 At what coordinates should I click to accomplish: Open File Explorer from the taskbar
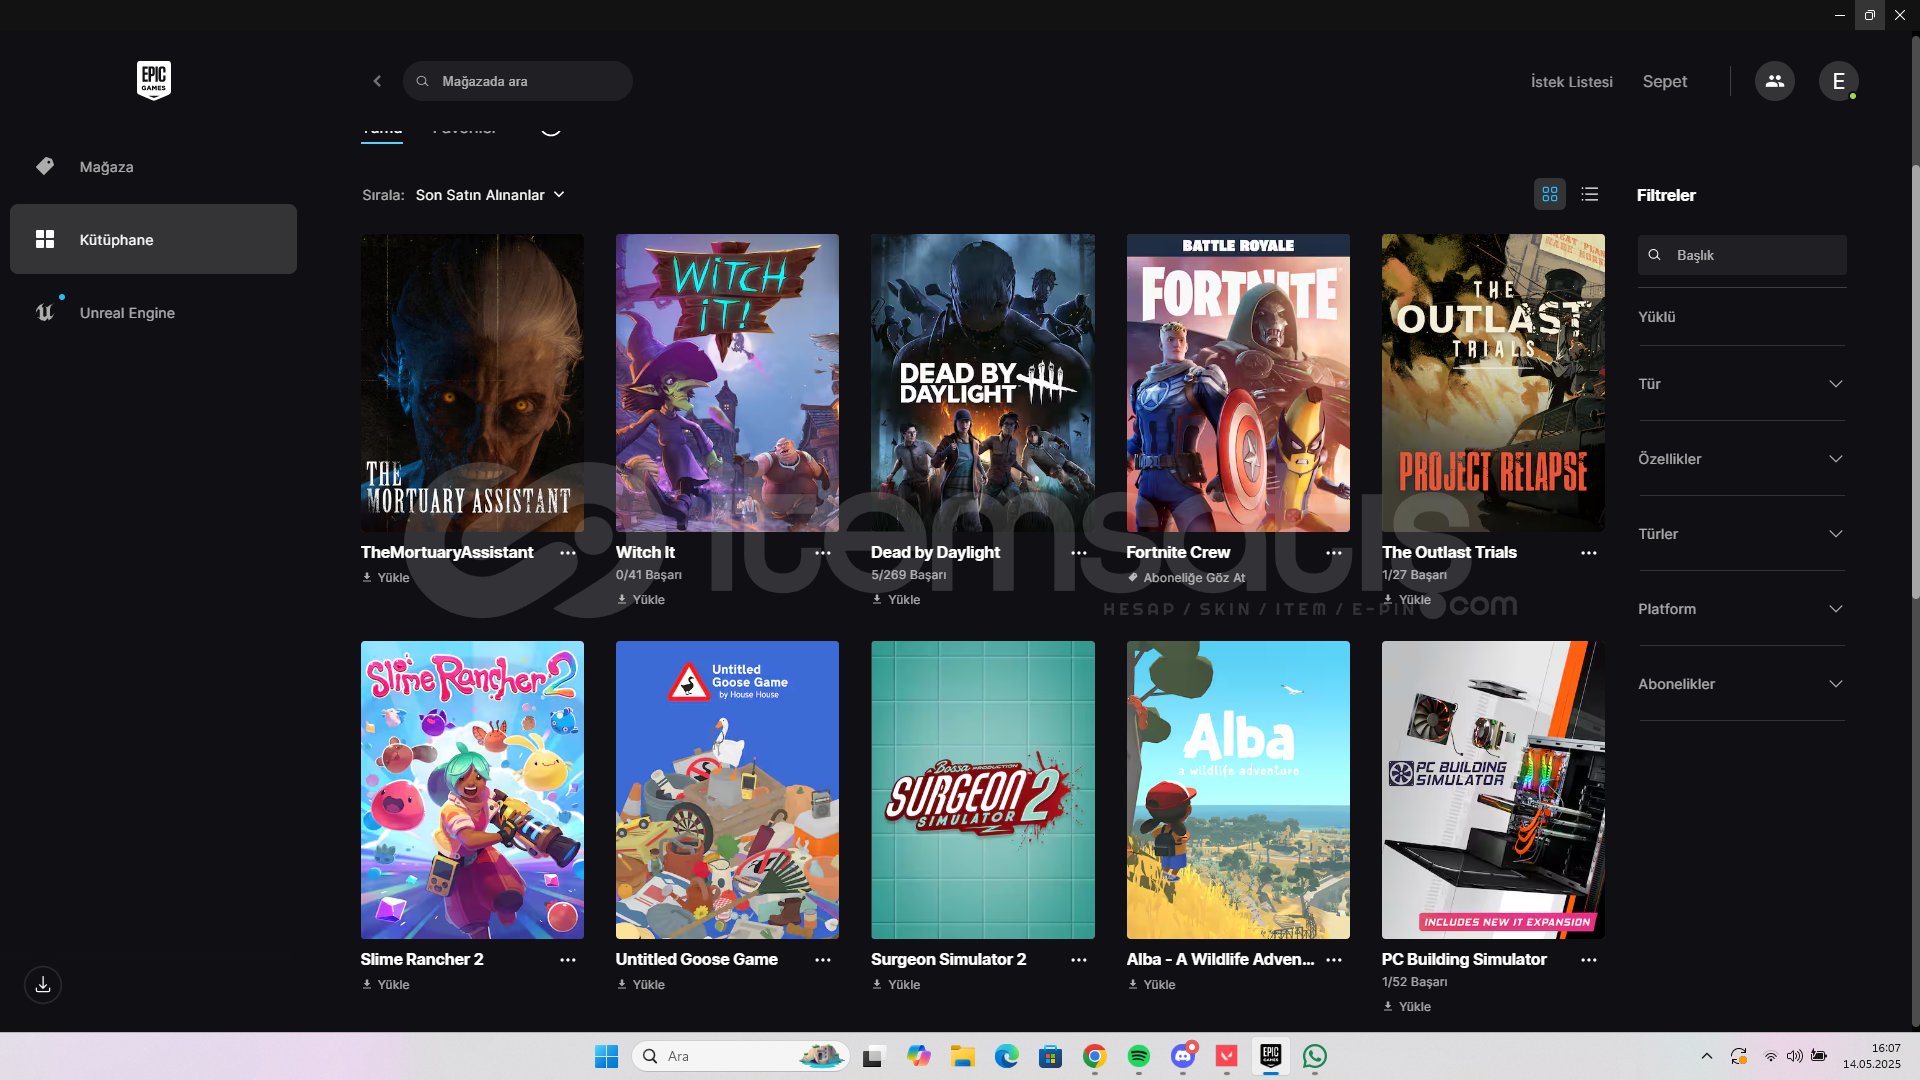[963, 1056]
